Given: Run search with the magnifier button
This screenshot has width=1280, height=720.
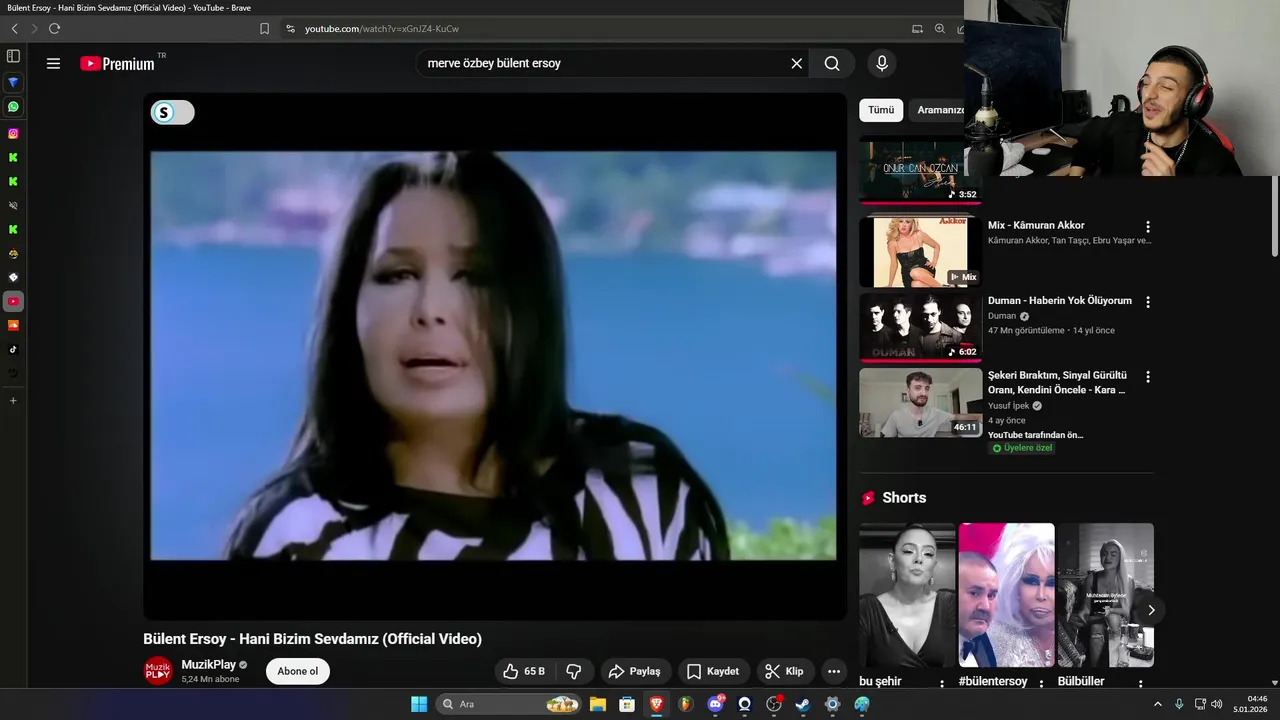Looking at the screenshot, I should point(832,63).
